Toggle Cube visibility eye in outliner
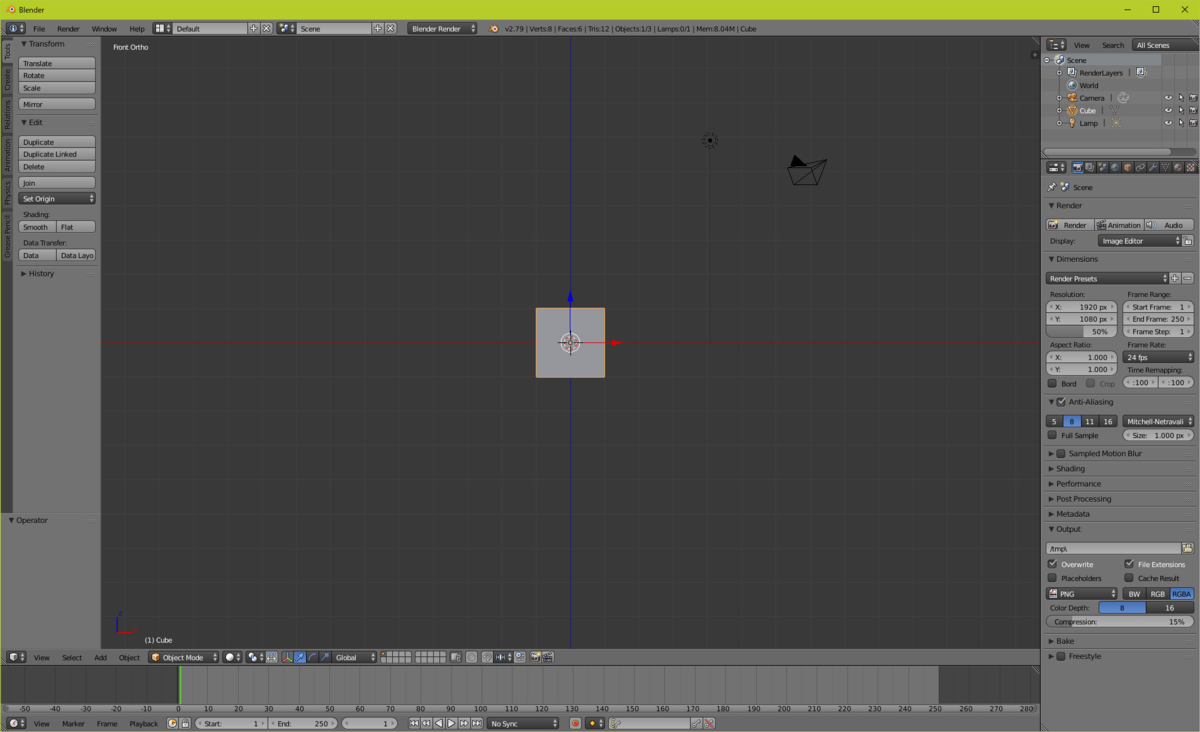The image size is (1200, 732). 1168,110
